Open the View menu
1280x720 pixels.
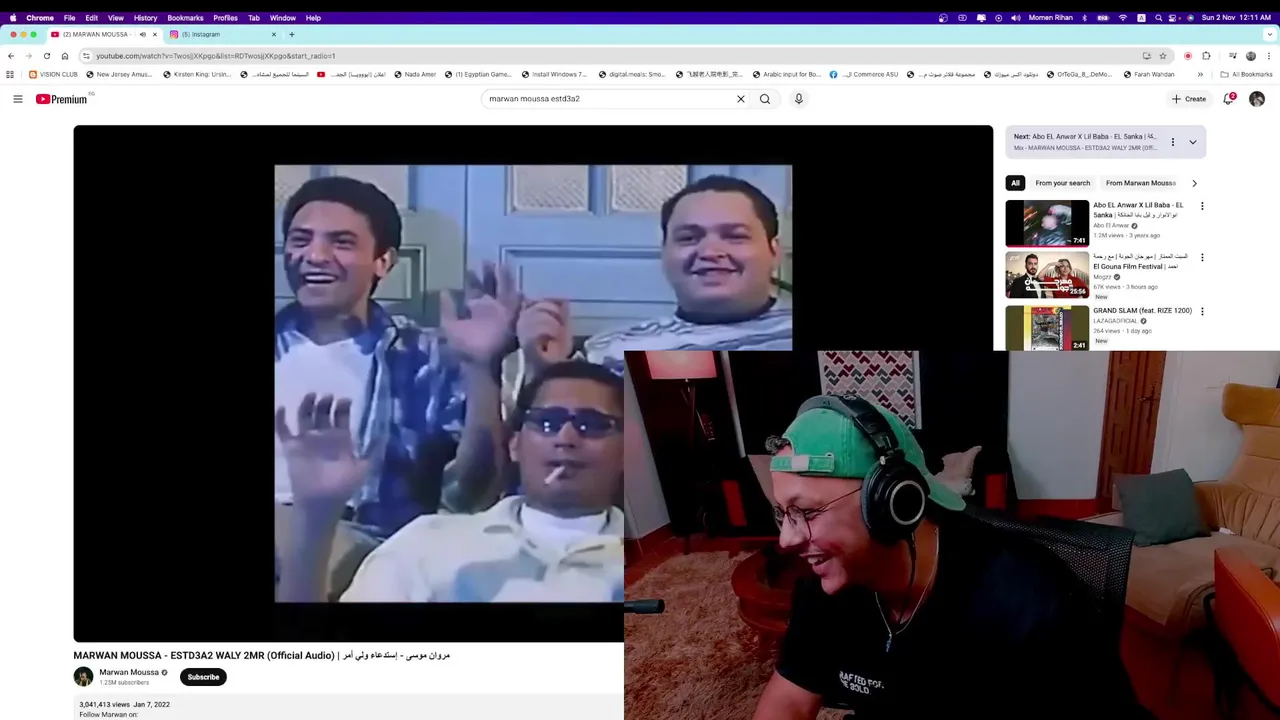(116, 18)
